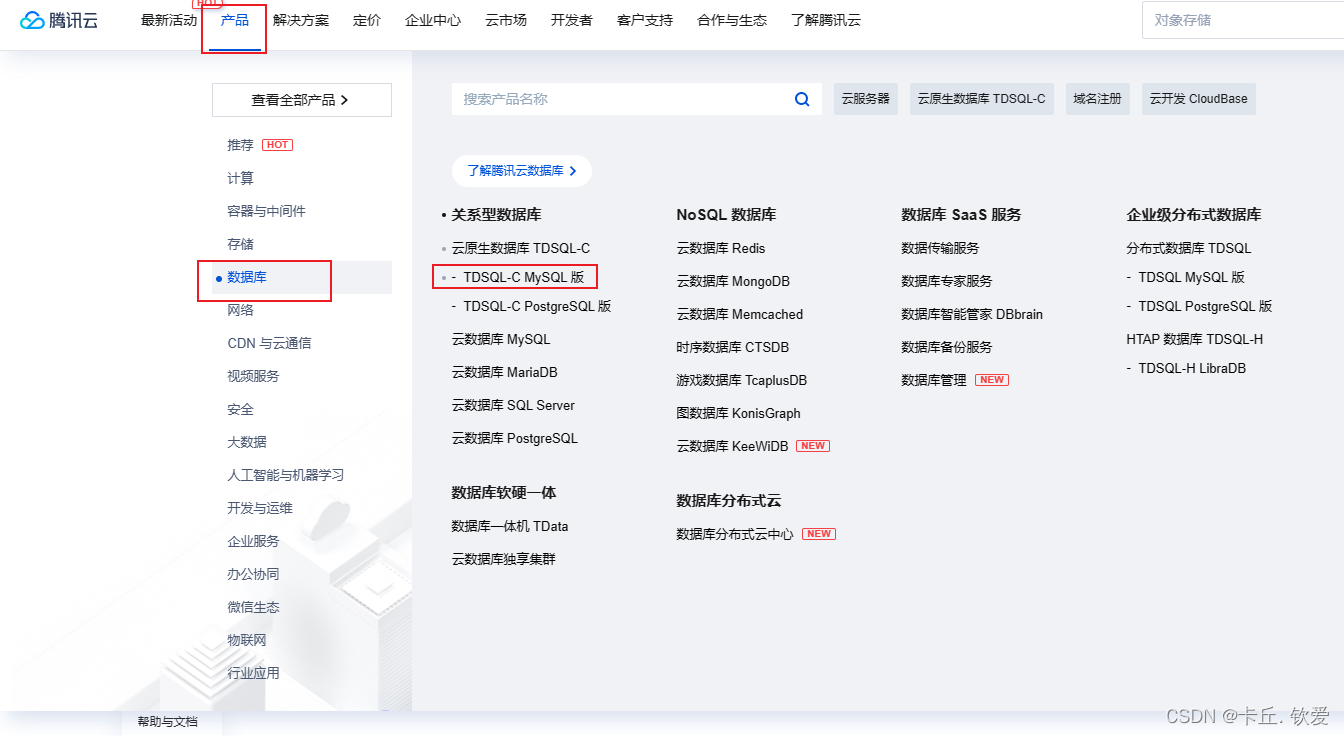Open 云数据库 KeeWiDB link

click(x=732, y=446)
